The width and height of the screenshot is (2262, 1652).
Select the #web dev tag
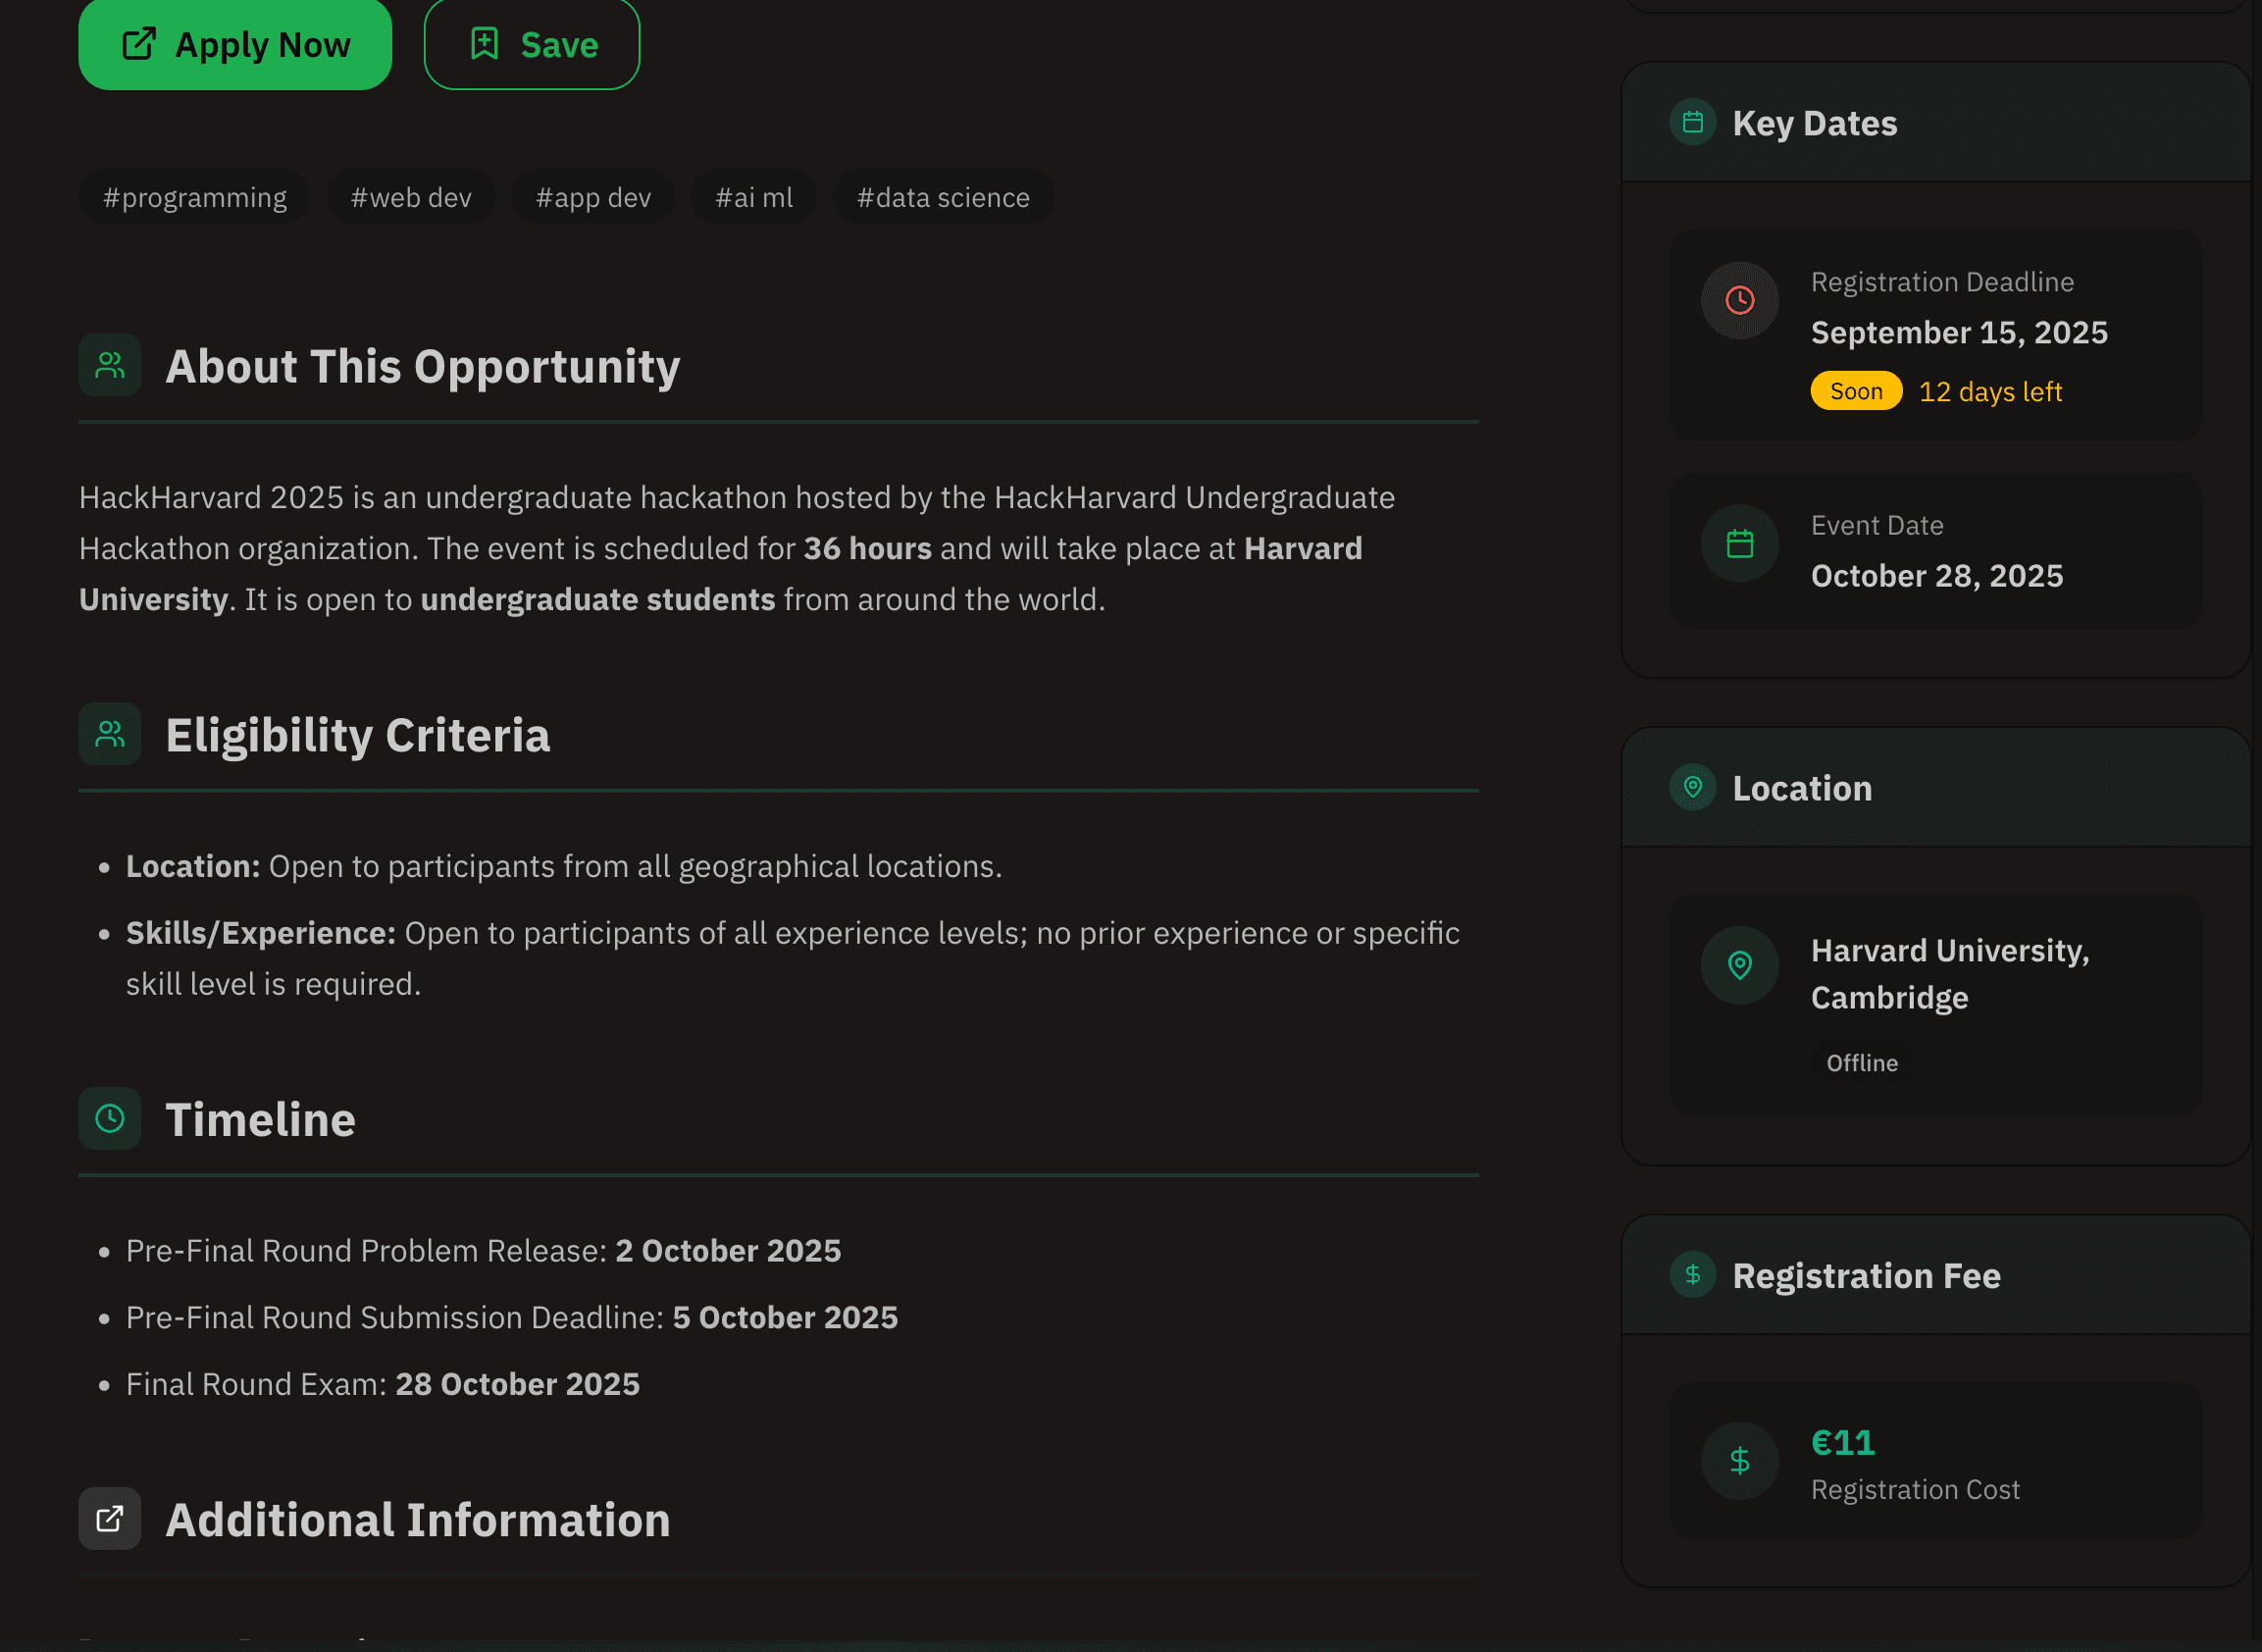coord(411,198)
